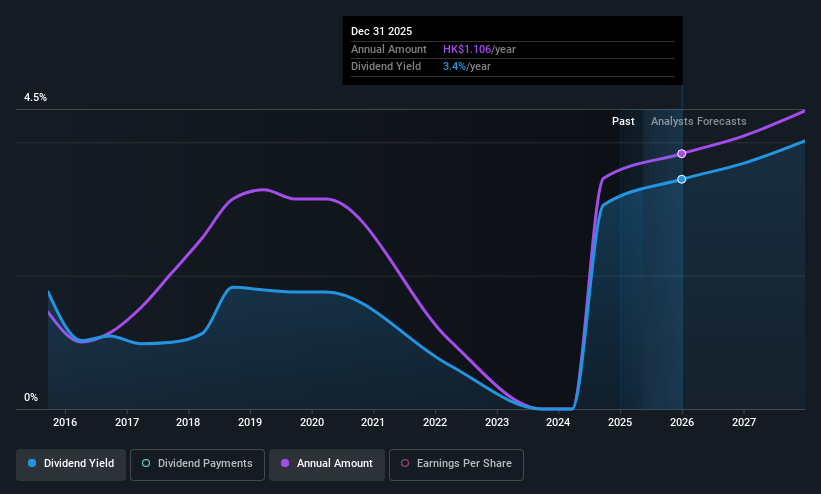
Task: Select the purple data point at 2026
Action: [682, 153]
